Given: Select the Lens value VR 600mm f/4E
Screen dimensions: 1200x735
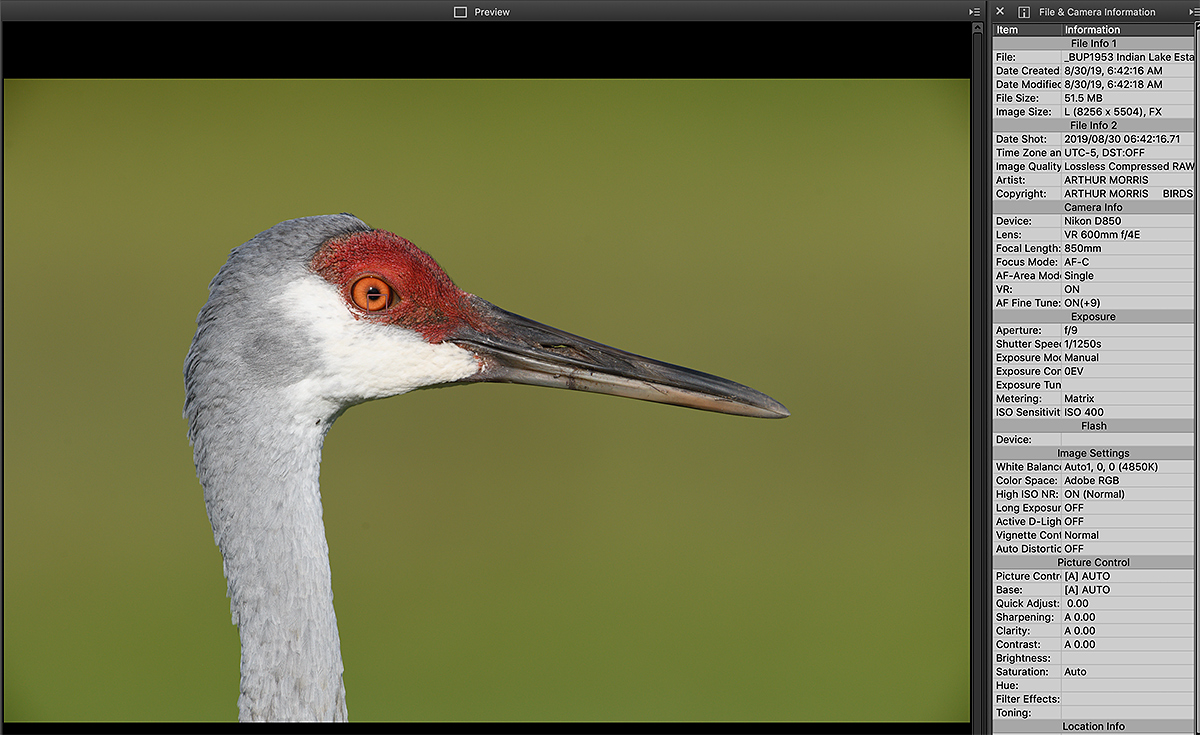Looking at the screenshot, I should pos(1102,235).
